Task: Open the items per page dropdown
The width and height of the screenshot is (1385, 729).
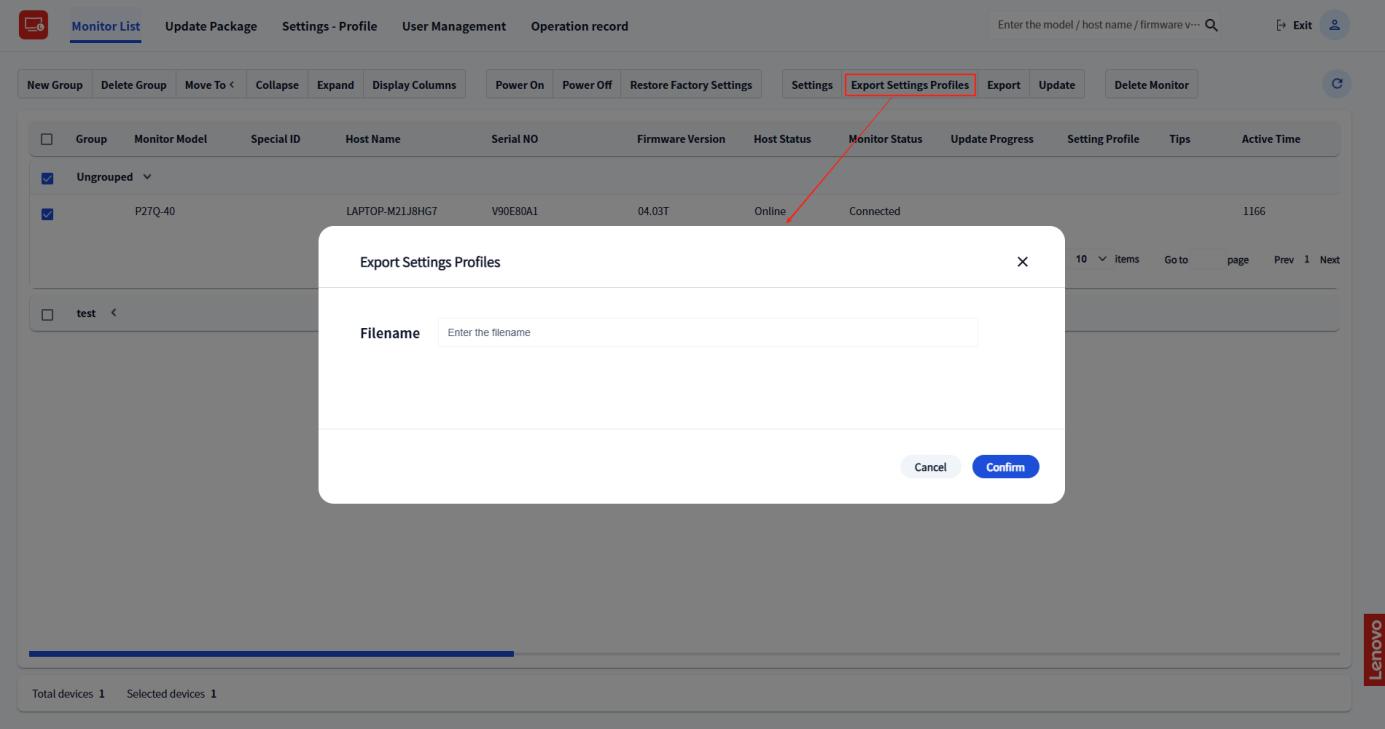Action: click(1091, 260)
